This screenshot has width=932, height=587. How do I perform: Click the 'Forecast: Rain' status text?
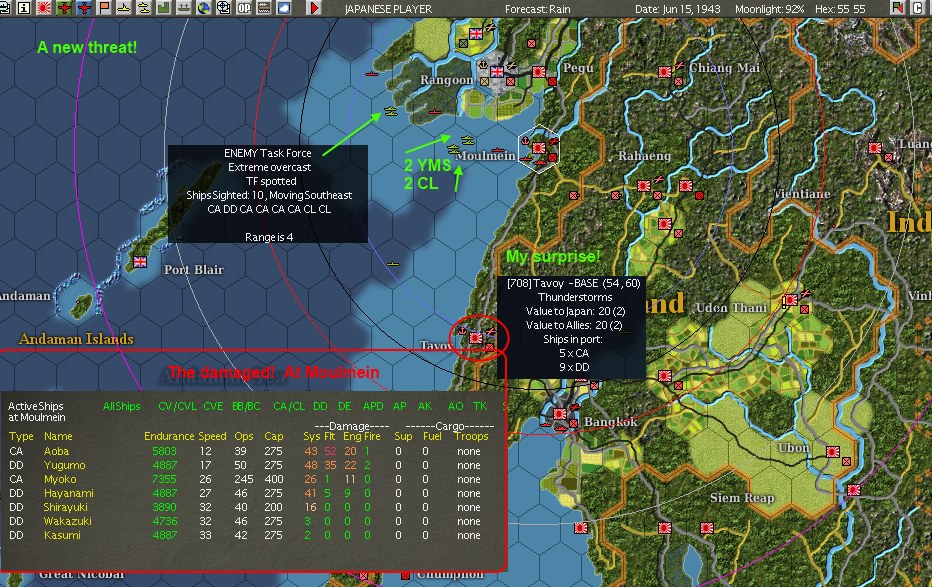(537, 9)
